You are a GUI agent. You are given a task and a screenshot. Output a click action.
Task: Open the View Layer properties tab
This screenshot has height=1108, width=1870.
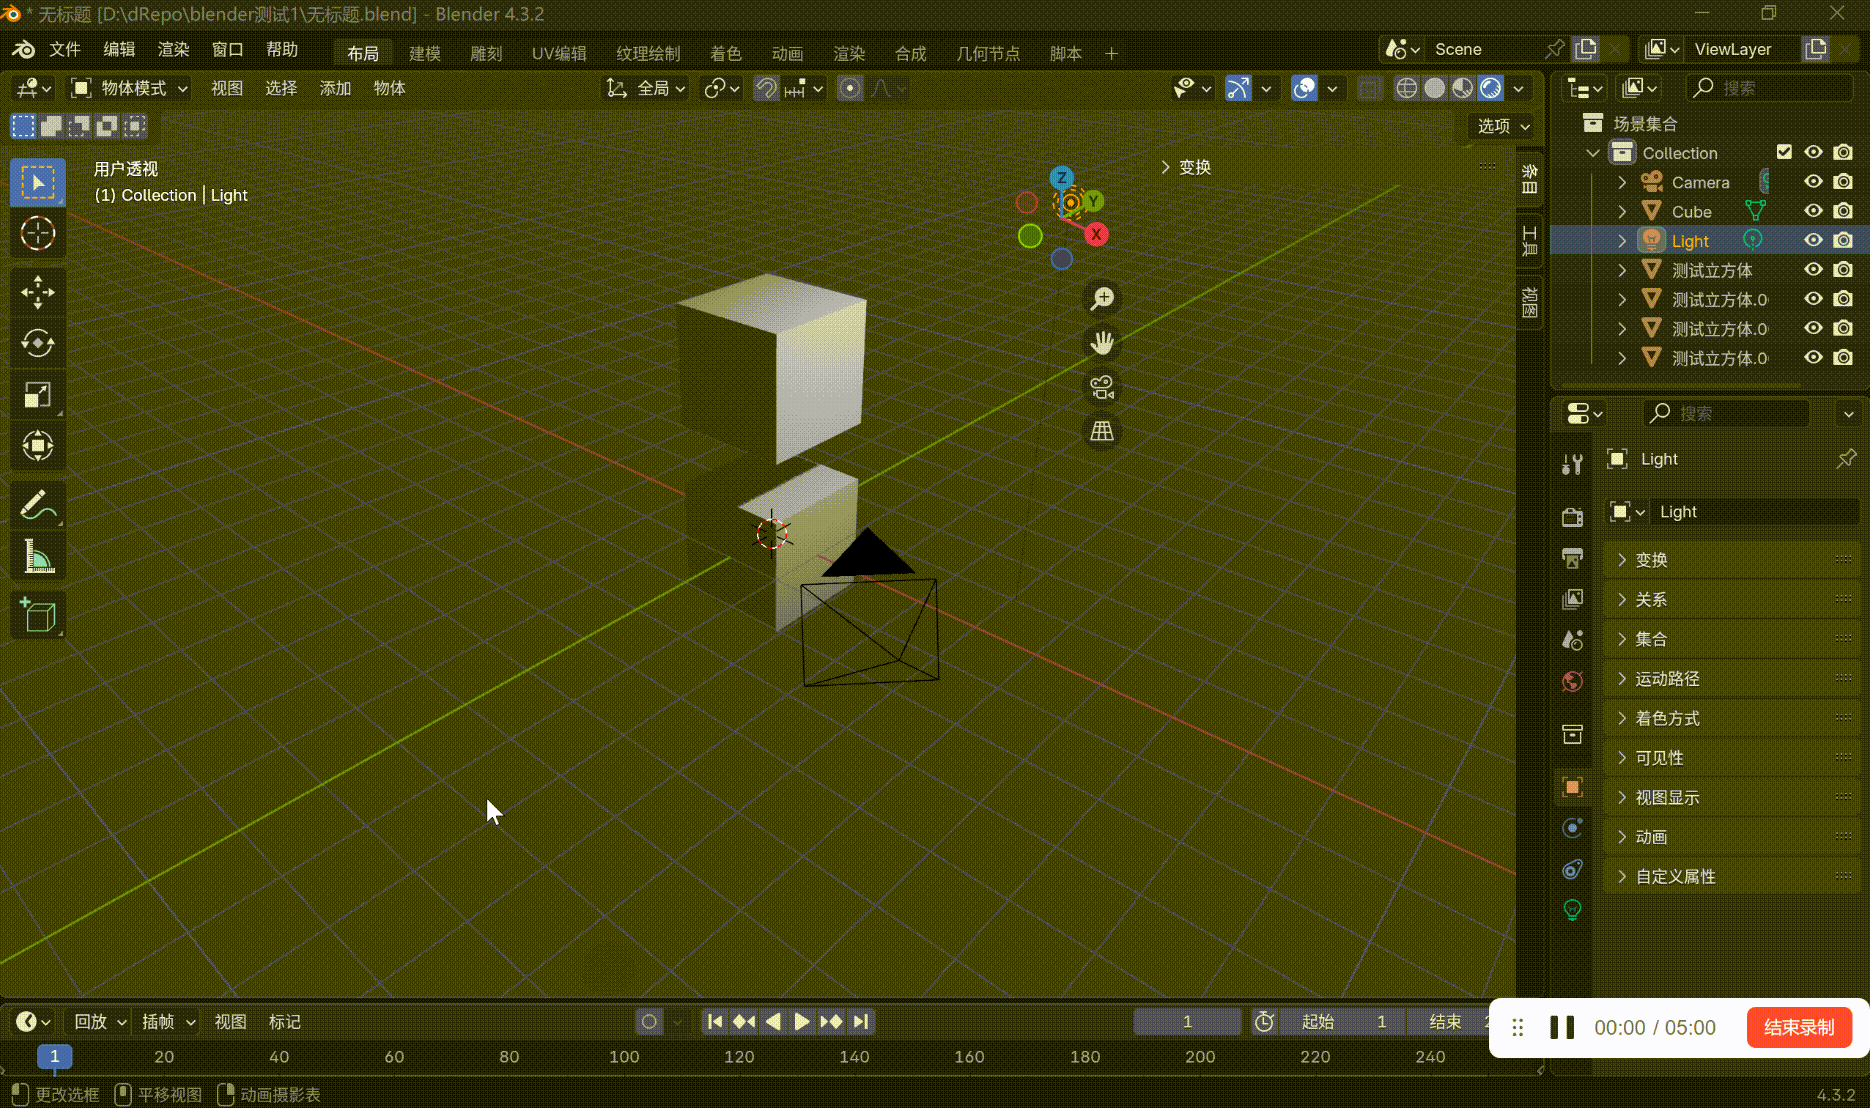pyautogui.click(x=1572, y=599)
